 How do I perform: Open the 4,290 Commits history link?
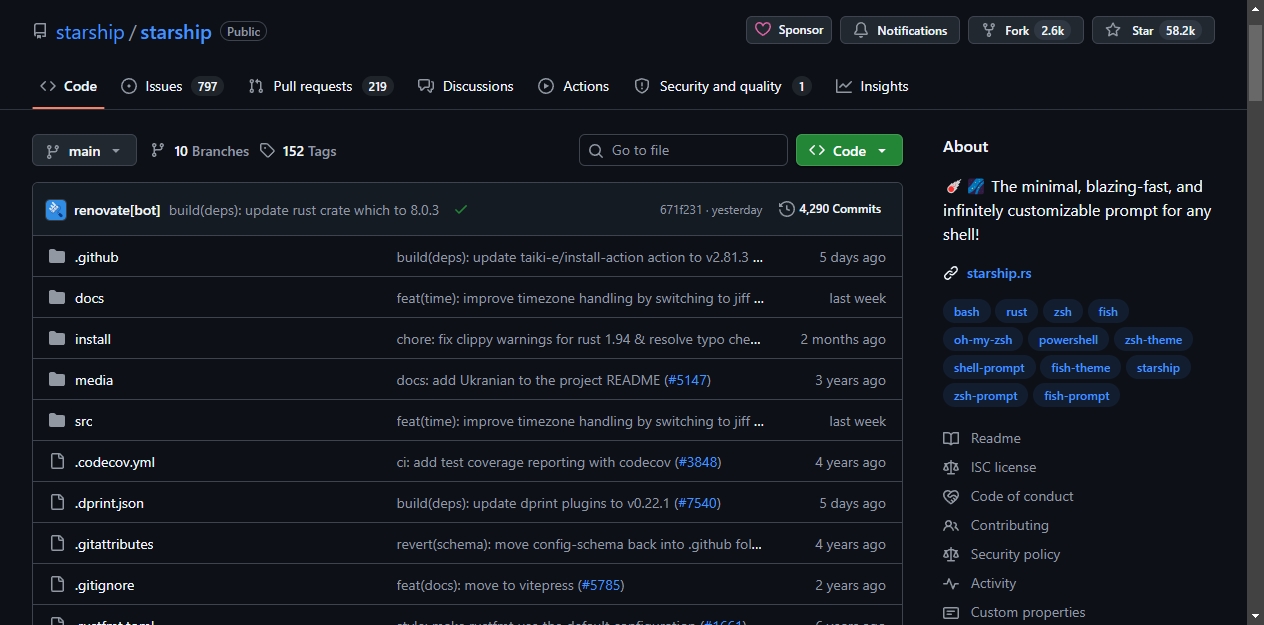pyautogui.click(x=830, y=209)
